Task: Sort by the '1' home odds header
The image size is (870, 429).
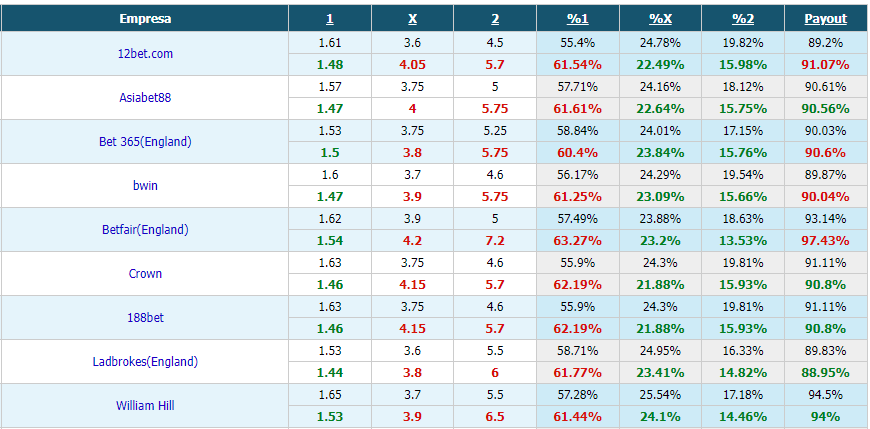Action: point(330,19)
